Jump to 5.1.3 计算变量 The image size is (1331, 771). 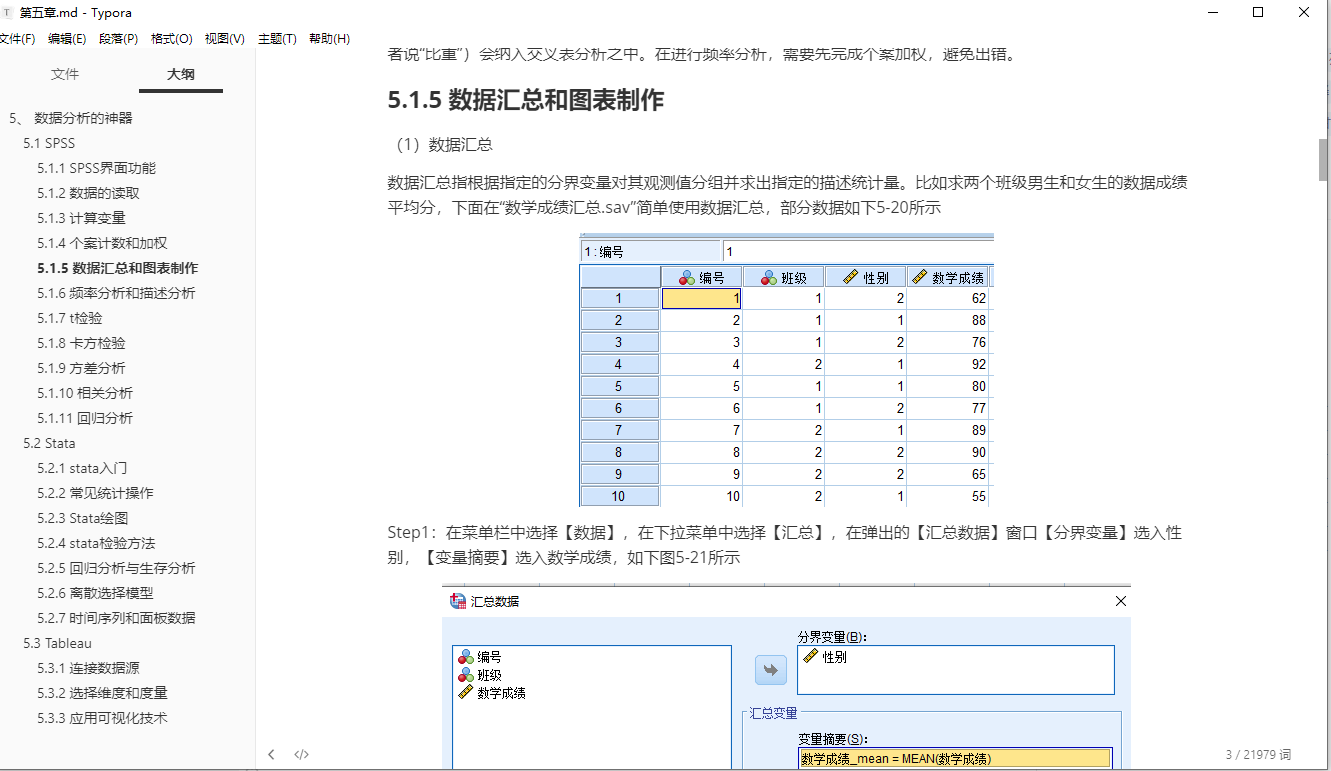[82, 218]
